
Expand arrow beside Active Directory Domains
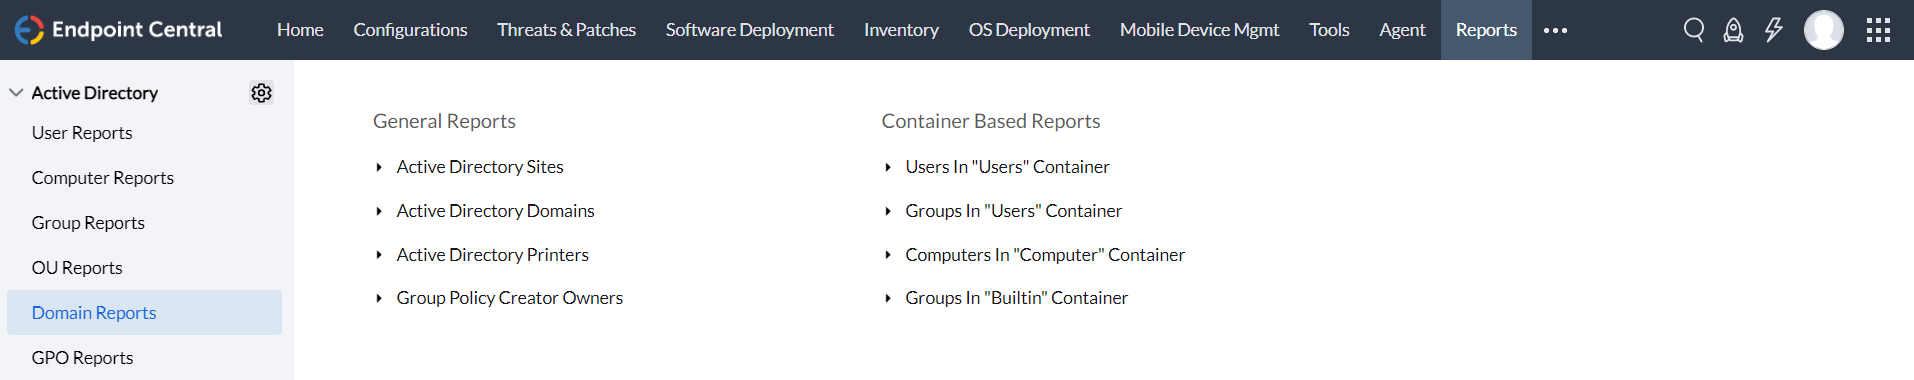[x=379, y=211]
